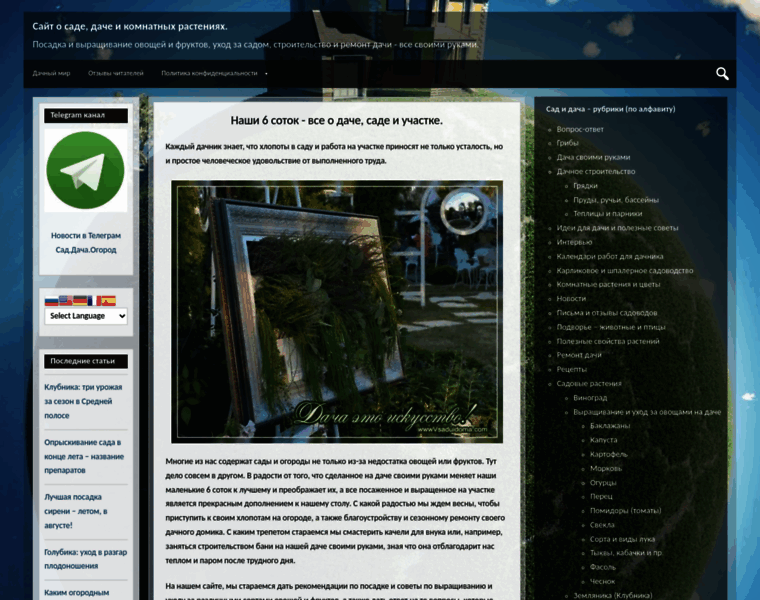This screenshot has height=600, width=760.
Task: Open the Опрыскивание сада article link
Action: [x=82, y=455]
